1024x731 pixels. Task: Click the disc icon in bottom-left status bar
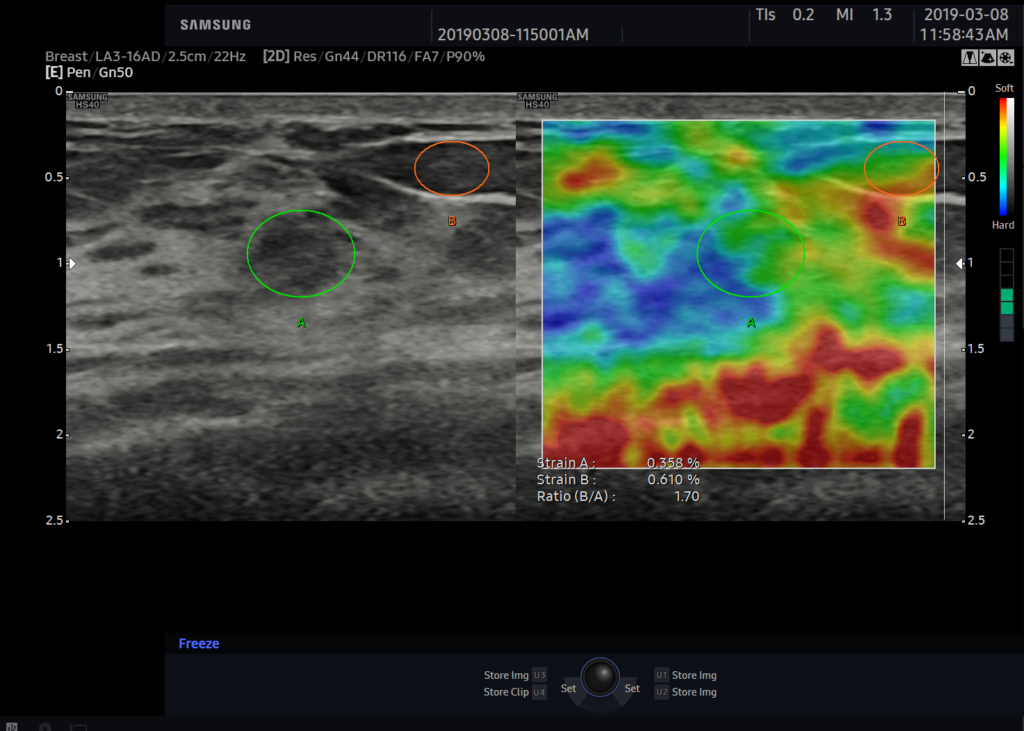coord(45,726)
